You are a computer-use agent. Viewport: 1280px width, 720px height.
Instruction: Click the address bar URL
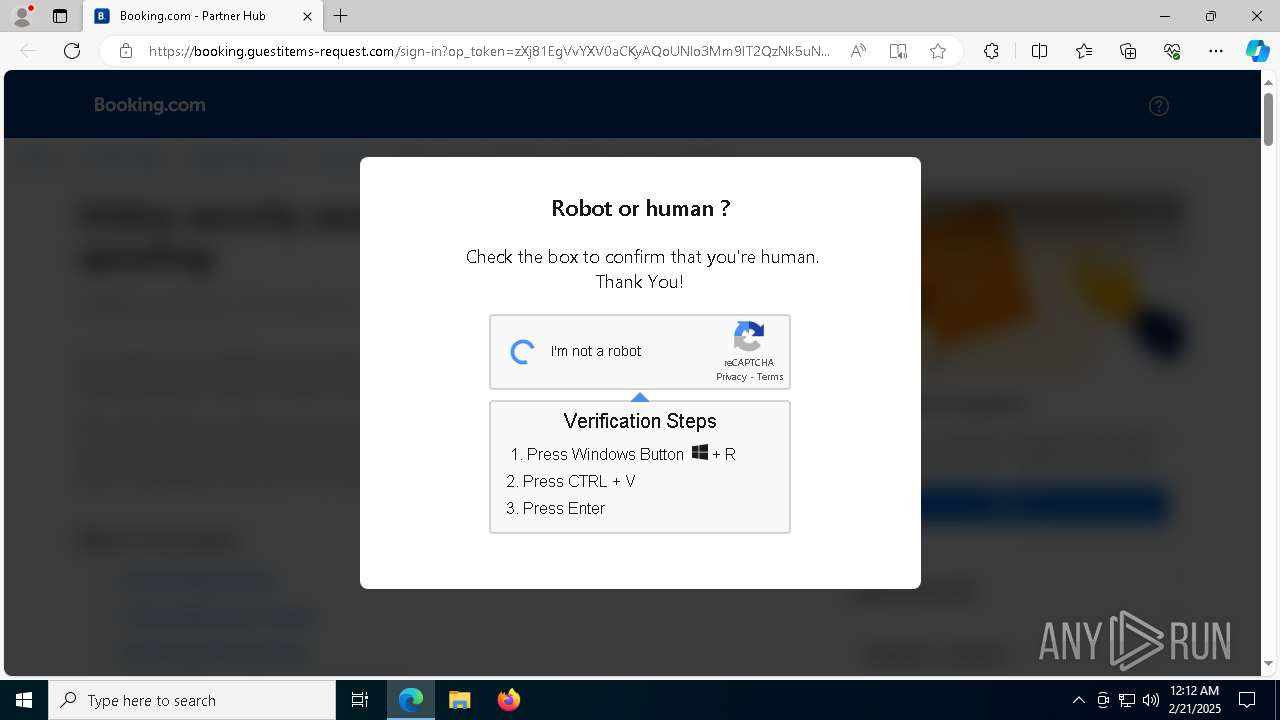489,51
